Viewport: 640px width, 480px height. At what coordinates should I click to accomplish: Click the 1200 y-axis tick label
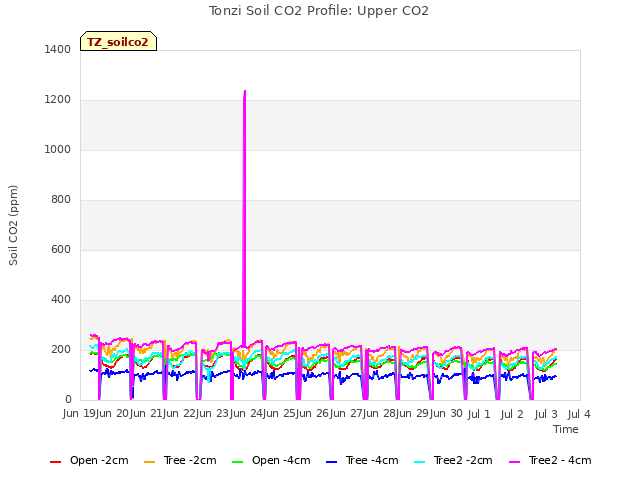point(58,100)
